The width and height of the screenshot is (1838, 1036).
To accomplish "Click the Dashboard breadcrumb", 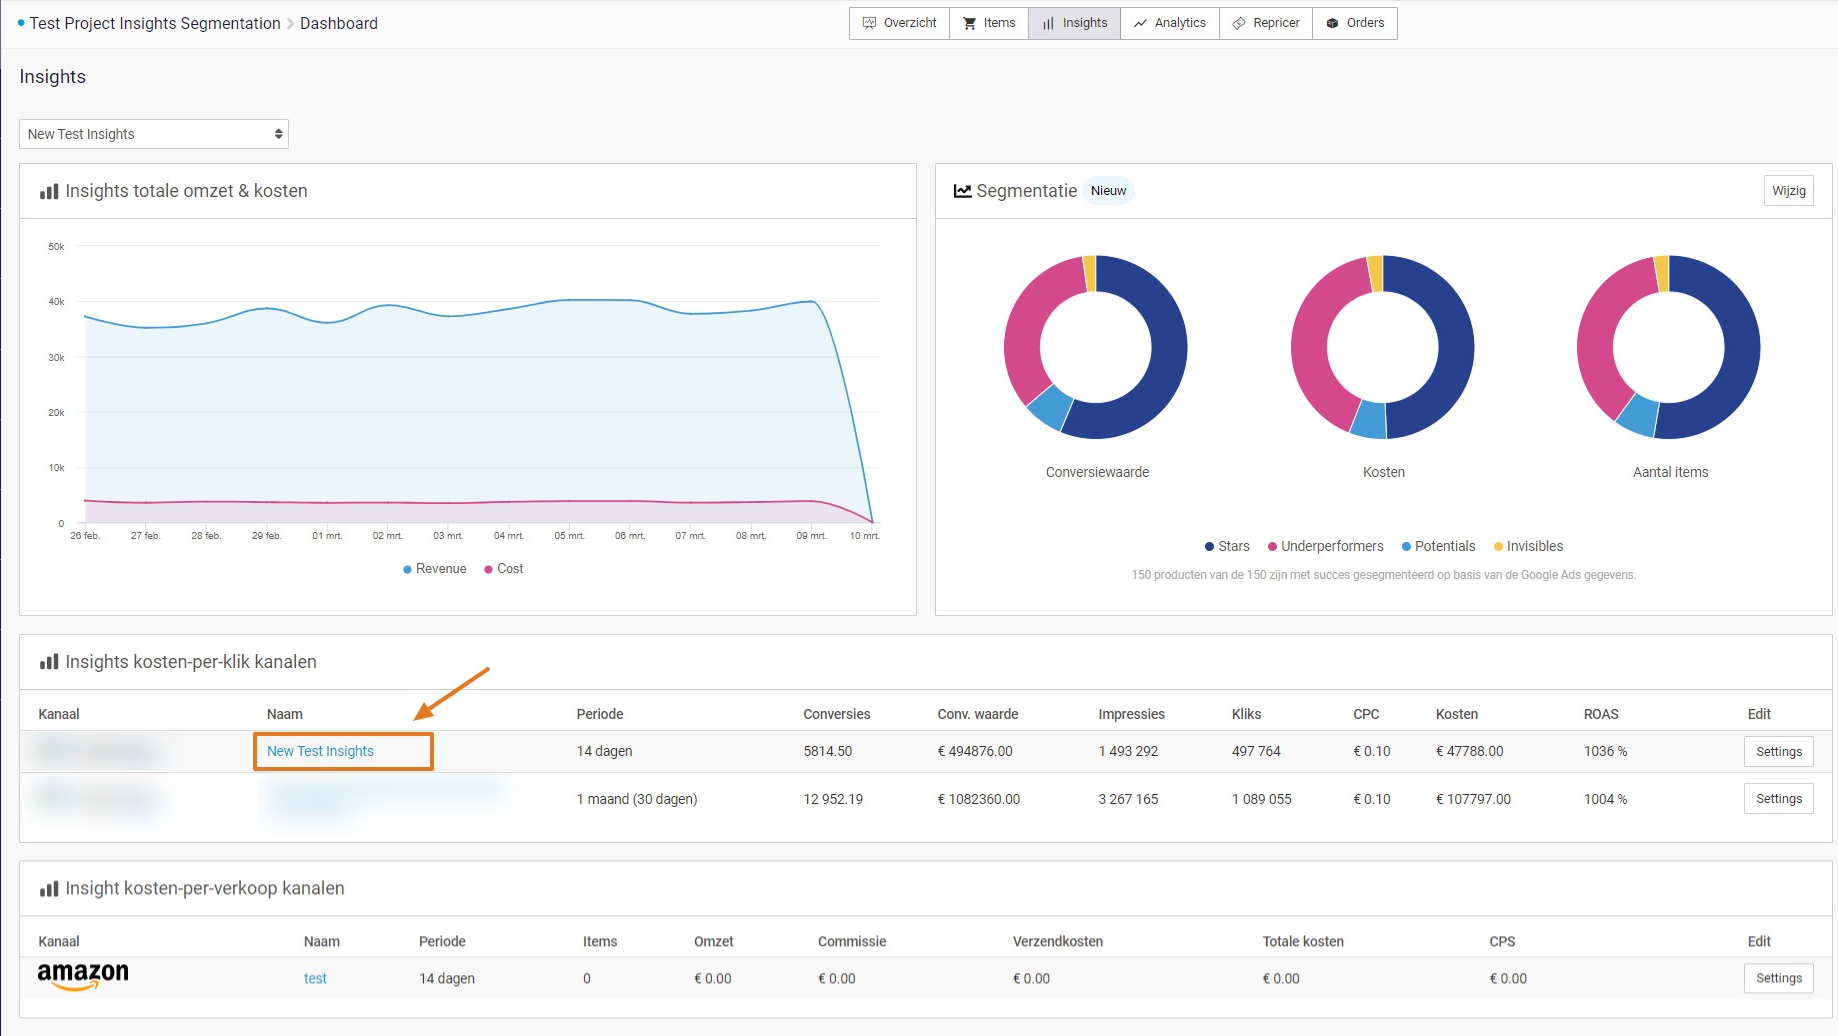I will click(339, 23).
